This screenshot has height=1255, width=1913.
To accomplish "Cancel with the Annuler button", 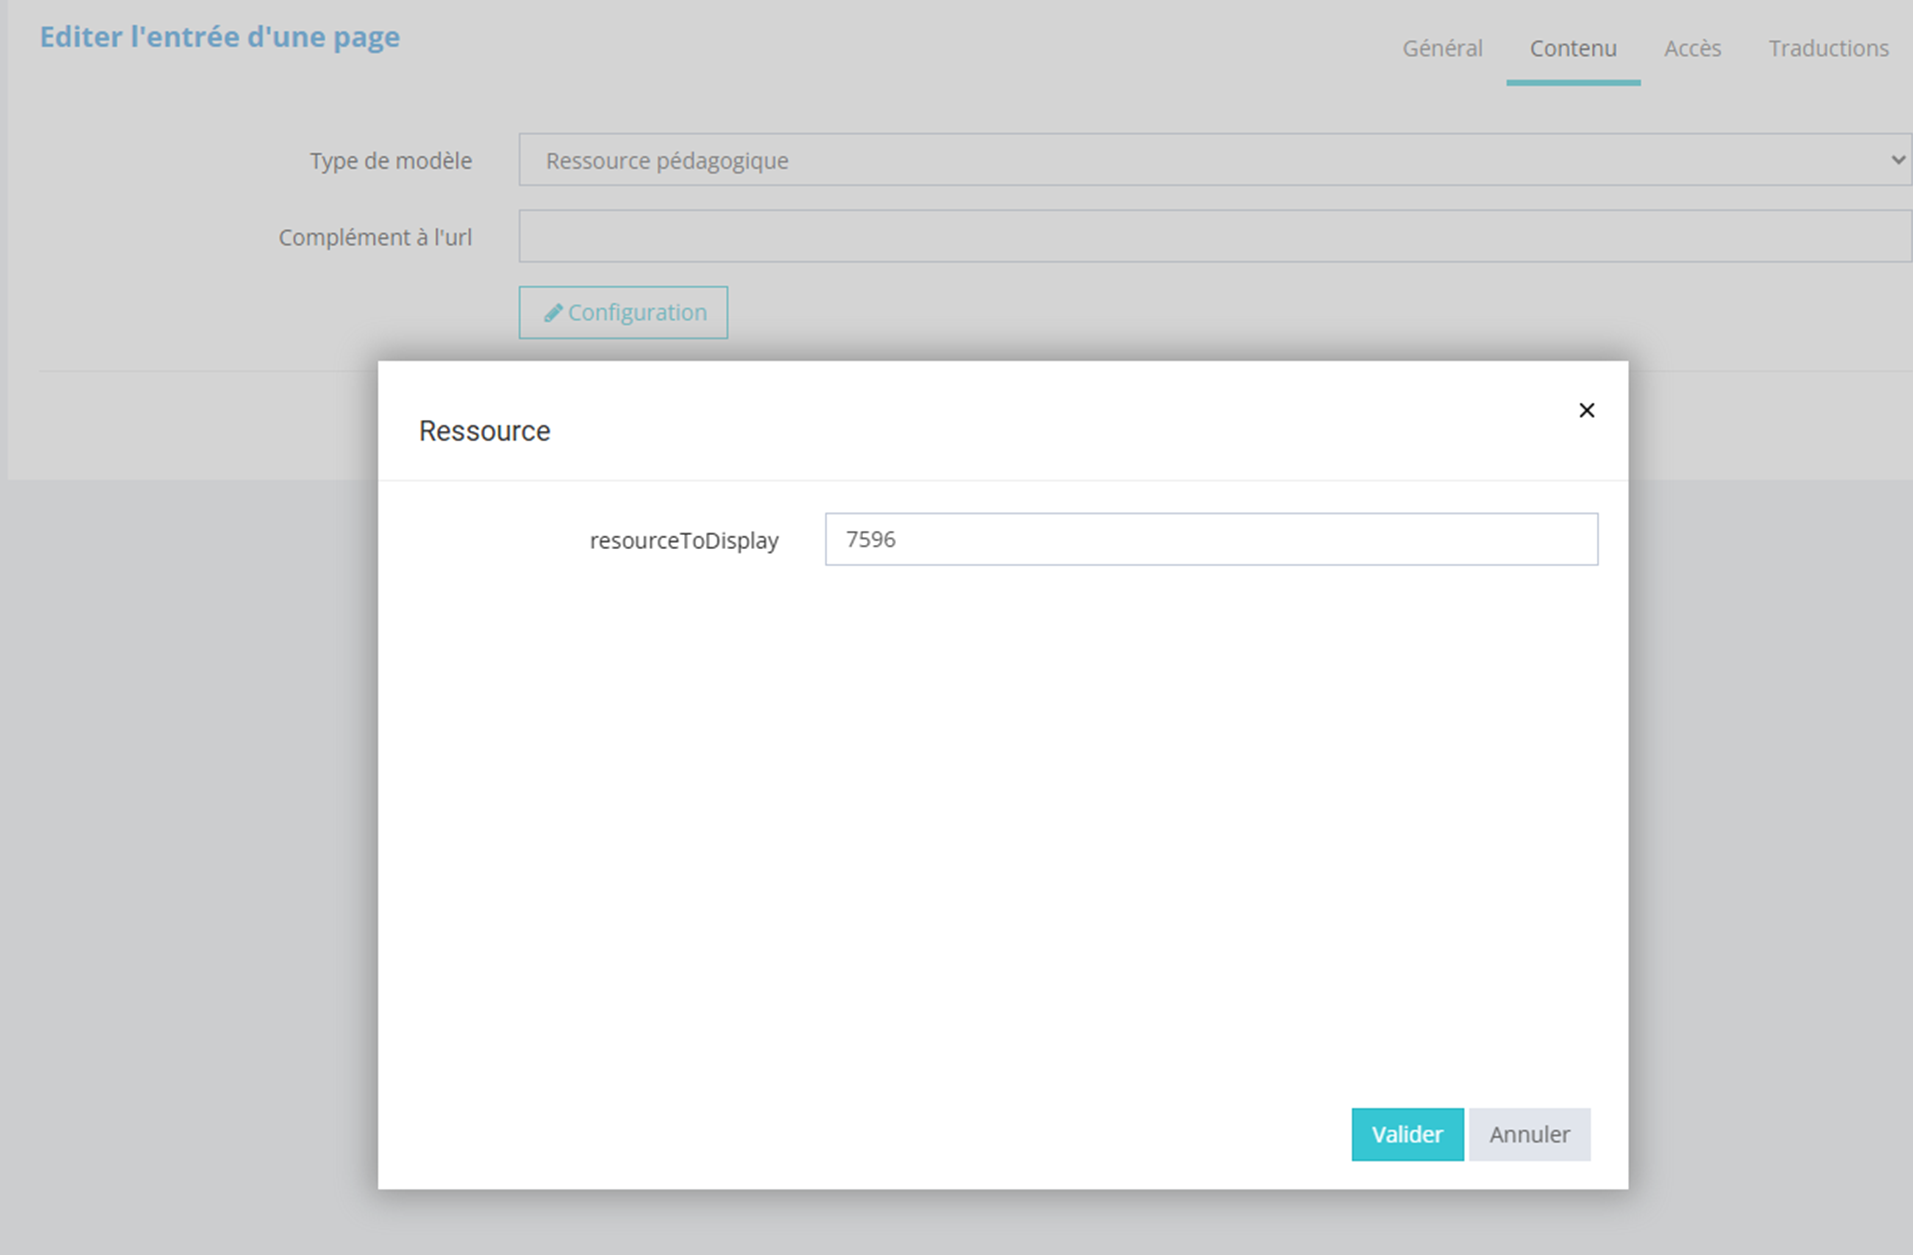I will coord(1528,1134).
